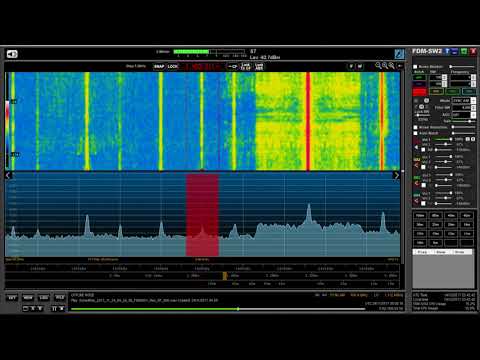Toggle the second receiver's speaker icon
The image size is (480, 360).
416,165
